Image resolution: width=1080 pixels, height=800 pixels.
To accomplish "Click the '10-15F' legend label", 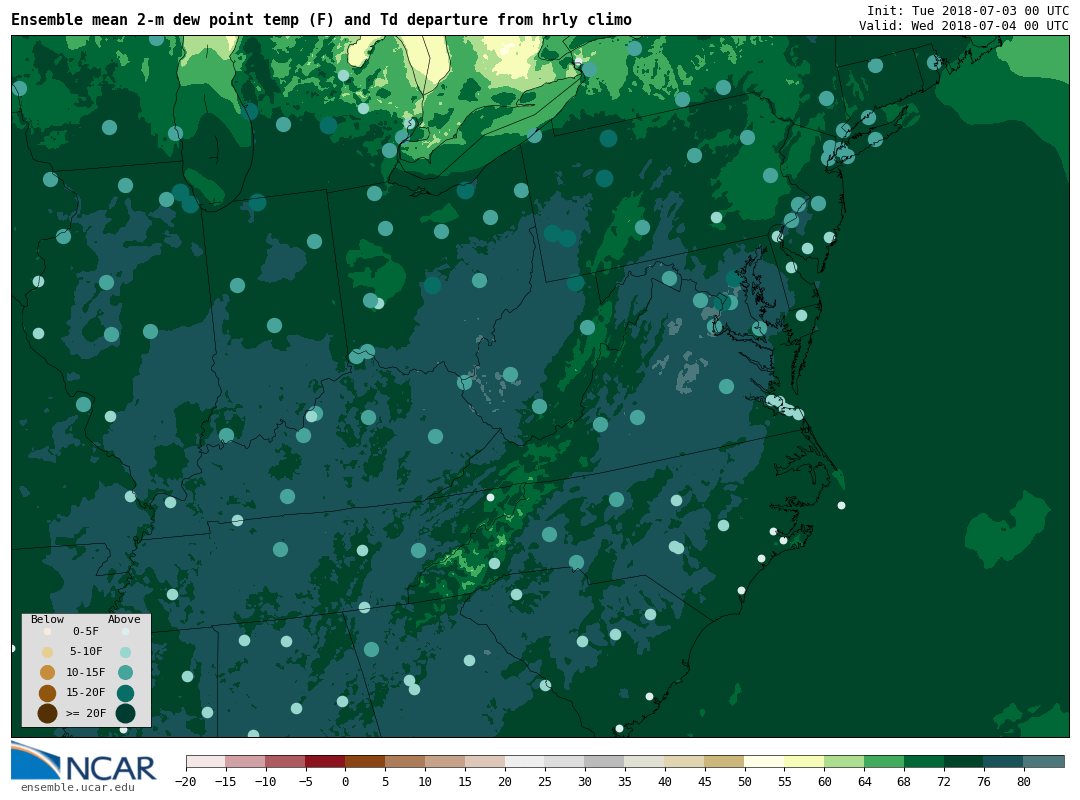I will point(86,672).
